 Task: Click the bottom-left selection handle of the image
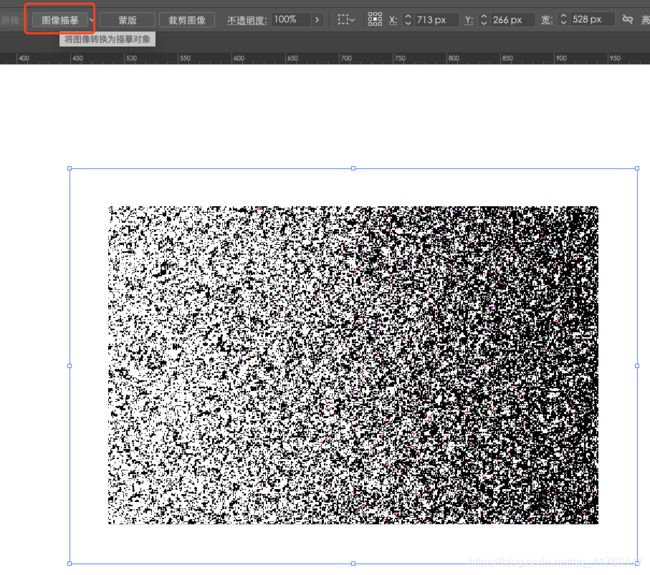(x=69, y=563)
